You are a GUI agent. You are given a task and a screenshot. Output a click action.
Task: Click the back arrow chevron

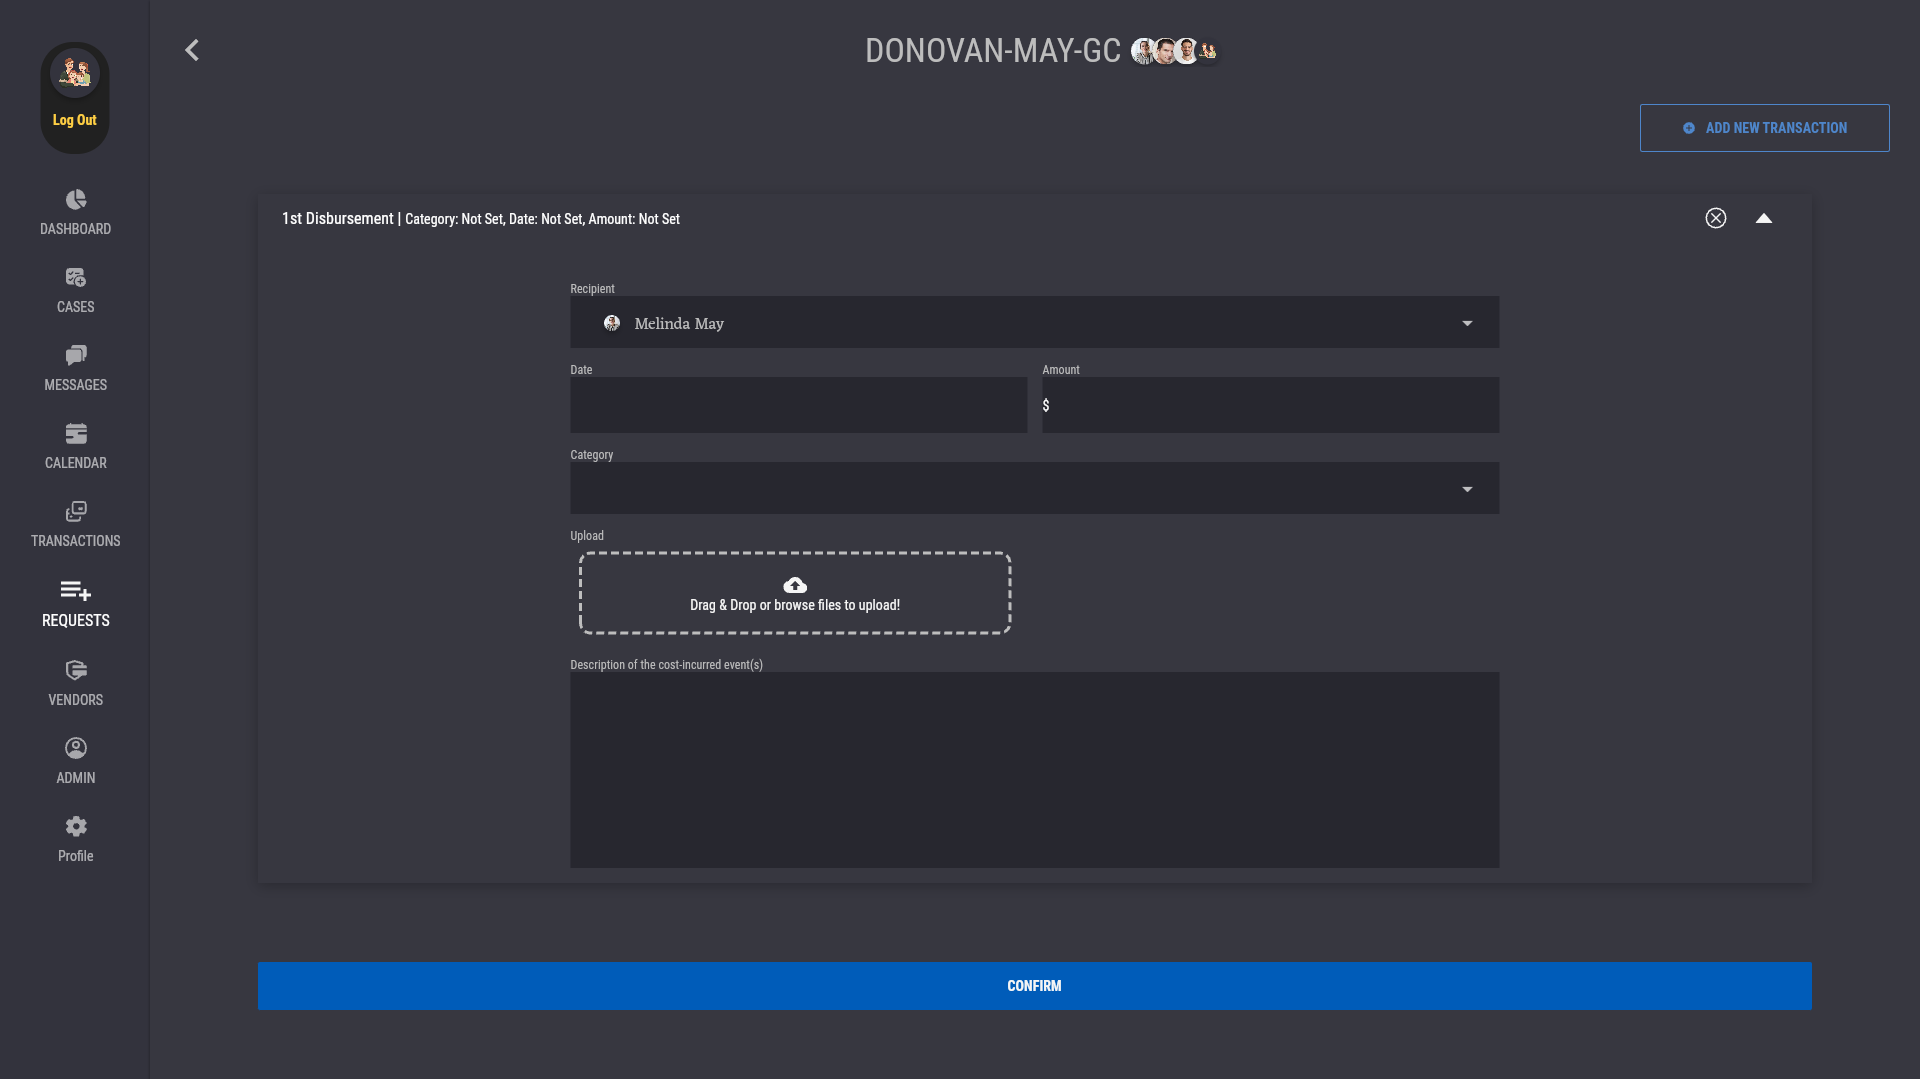(x=192, y=50)
